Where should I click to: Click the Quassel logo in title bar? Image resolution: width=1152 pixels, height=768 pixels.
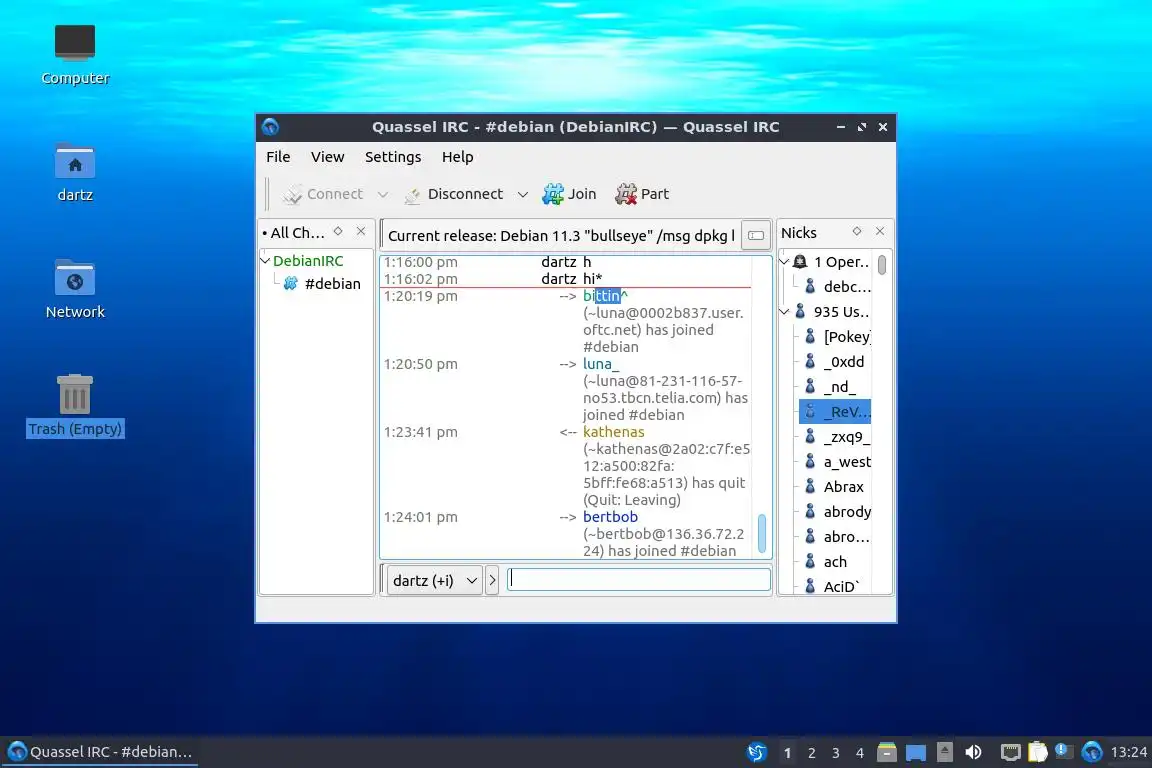click(x=270, y=126)
